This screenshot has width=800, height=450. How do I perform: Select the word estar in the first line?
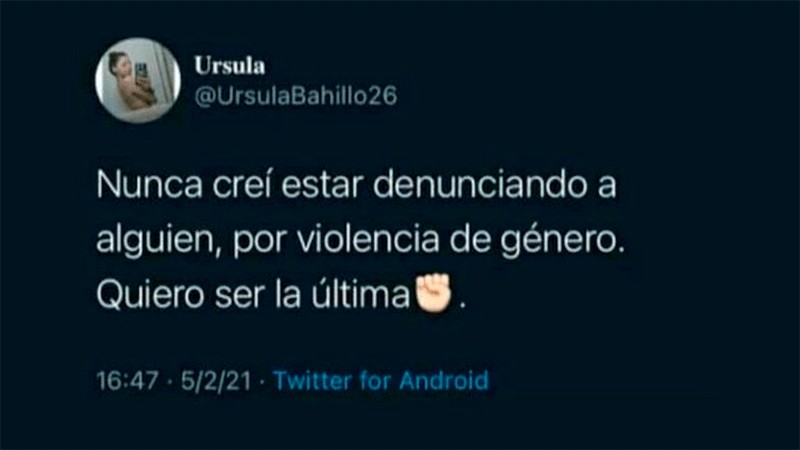tap(322, 186)
